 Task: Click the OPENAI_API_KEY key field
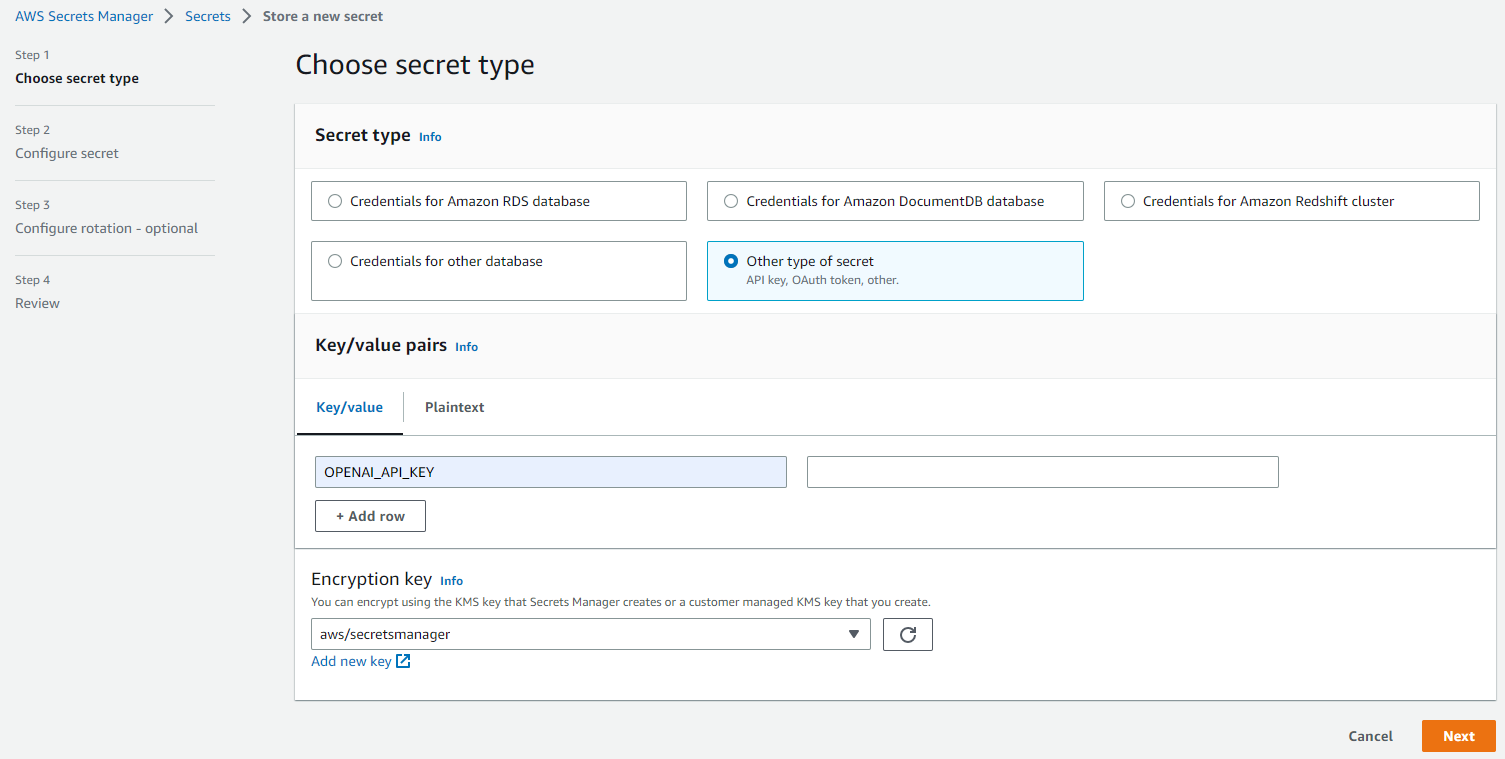pos(550,472)
